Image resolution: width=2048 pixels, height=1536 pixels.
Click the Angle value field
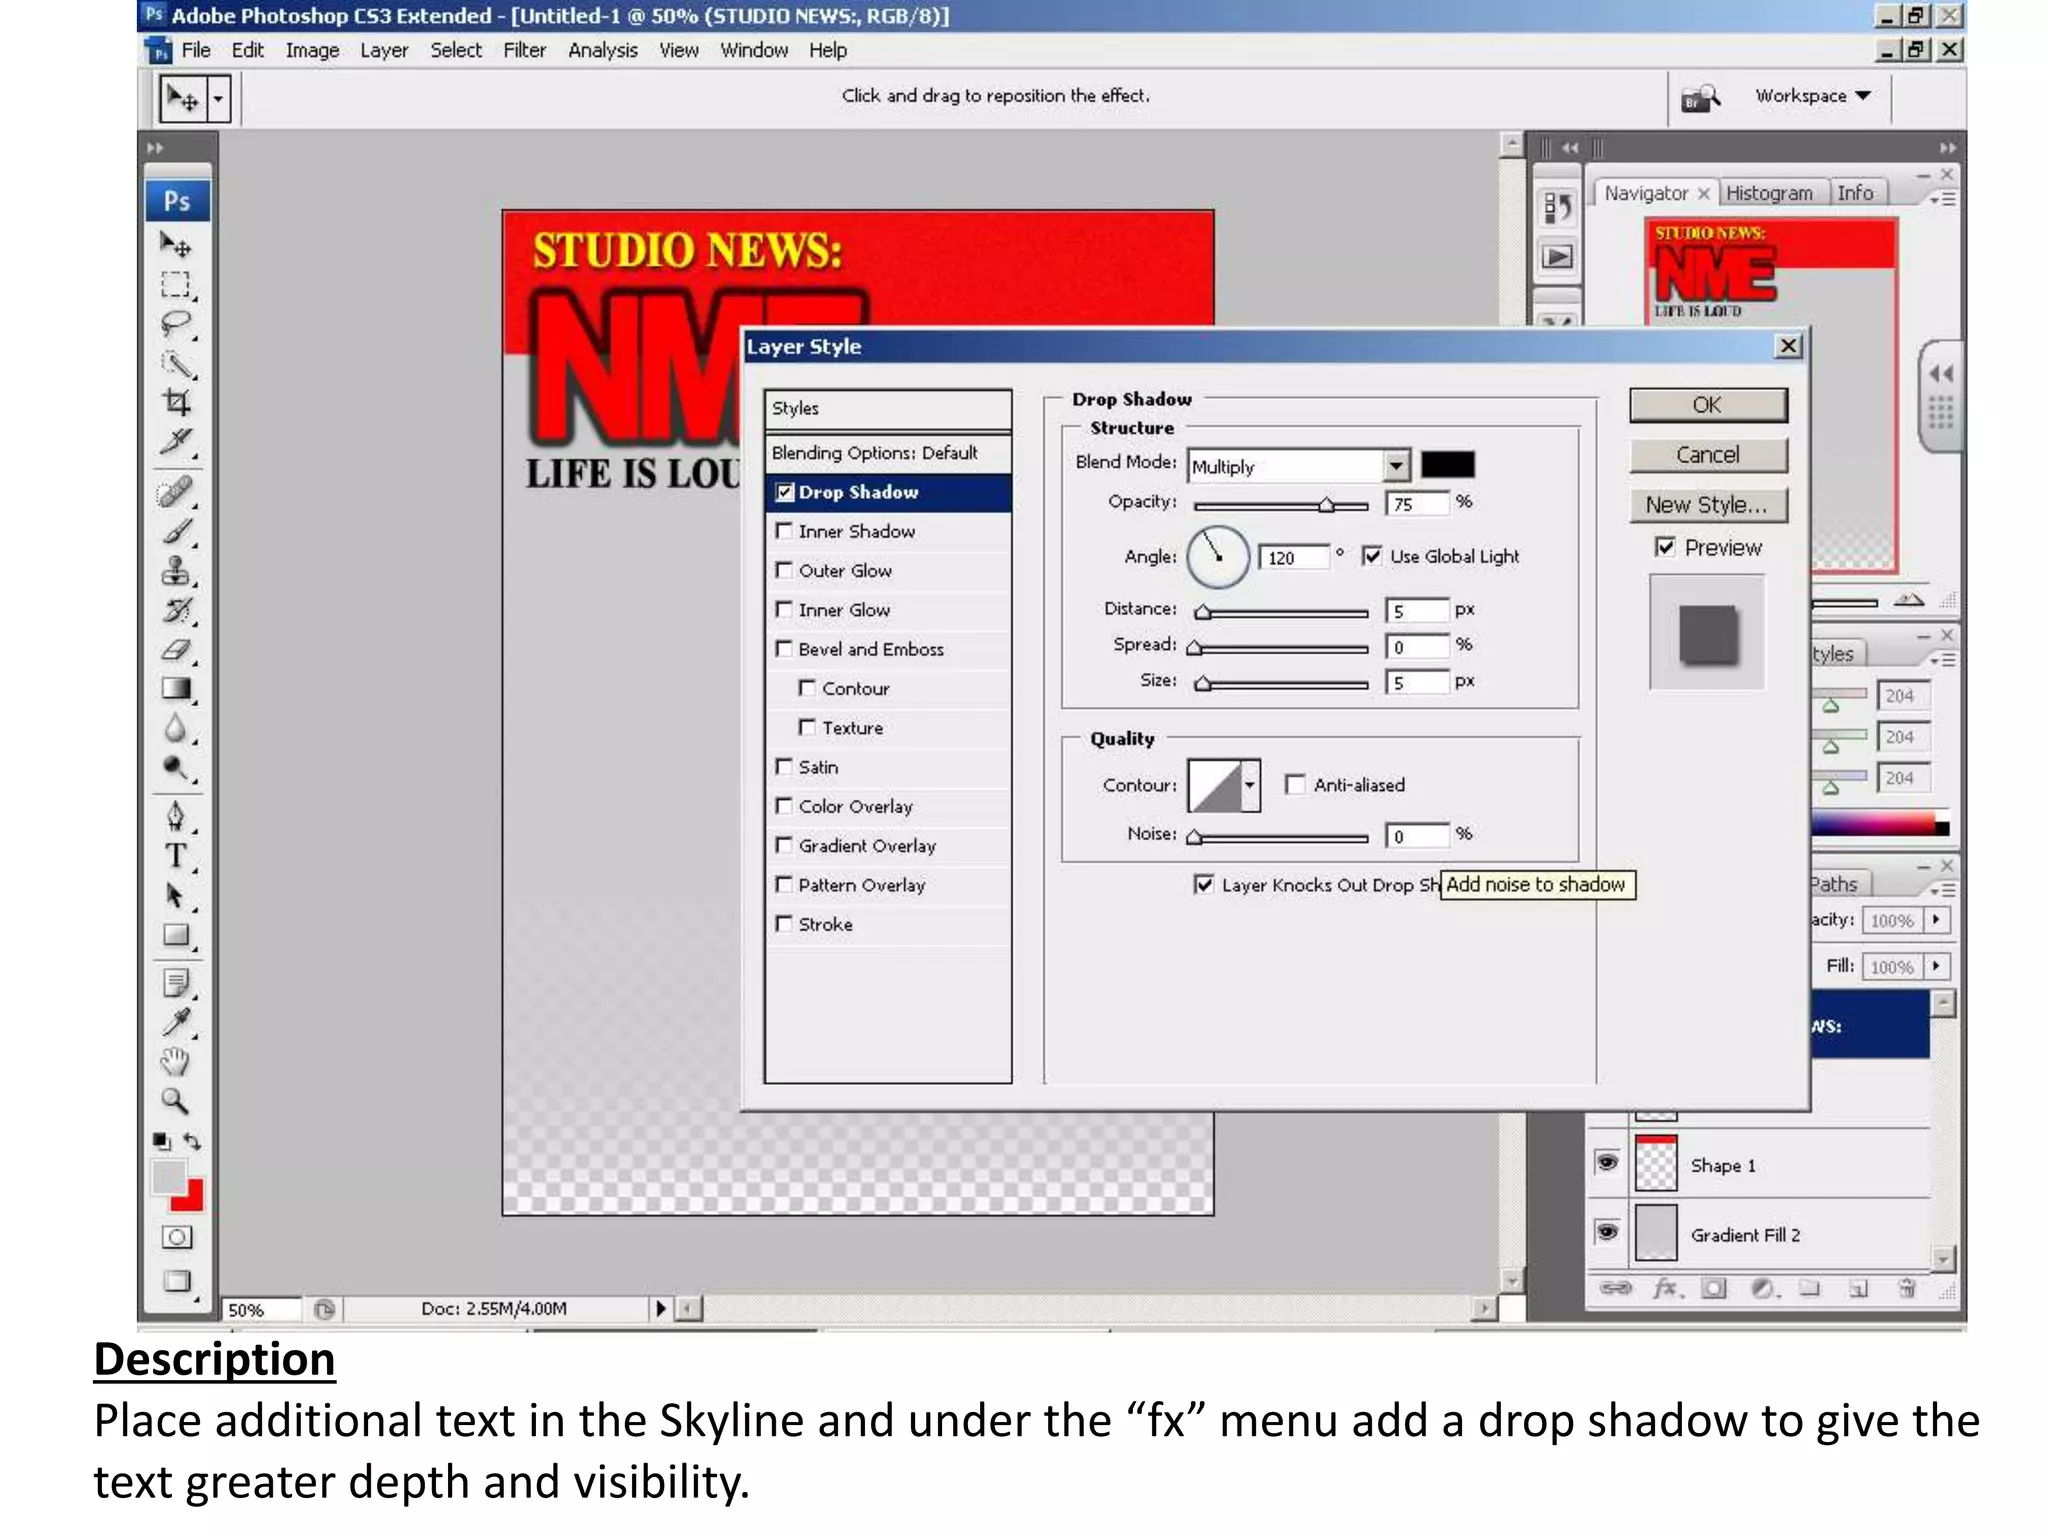(x=1294, y=557)
